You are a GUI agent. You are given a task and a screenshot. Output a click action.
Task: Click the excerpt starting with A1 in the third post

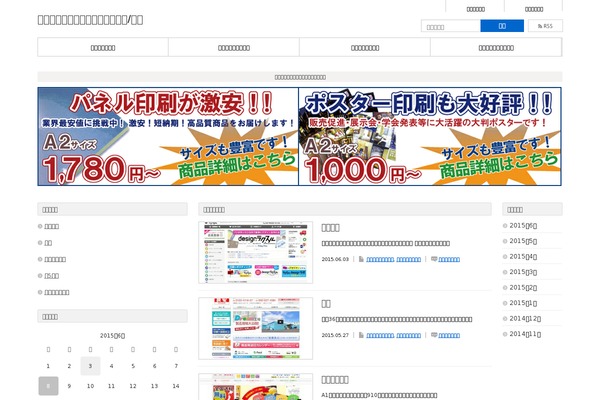click(x=379, y=395)
